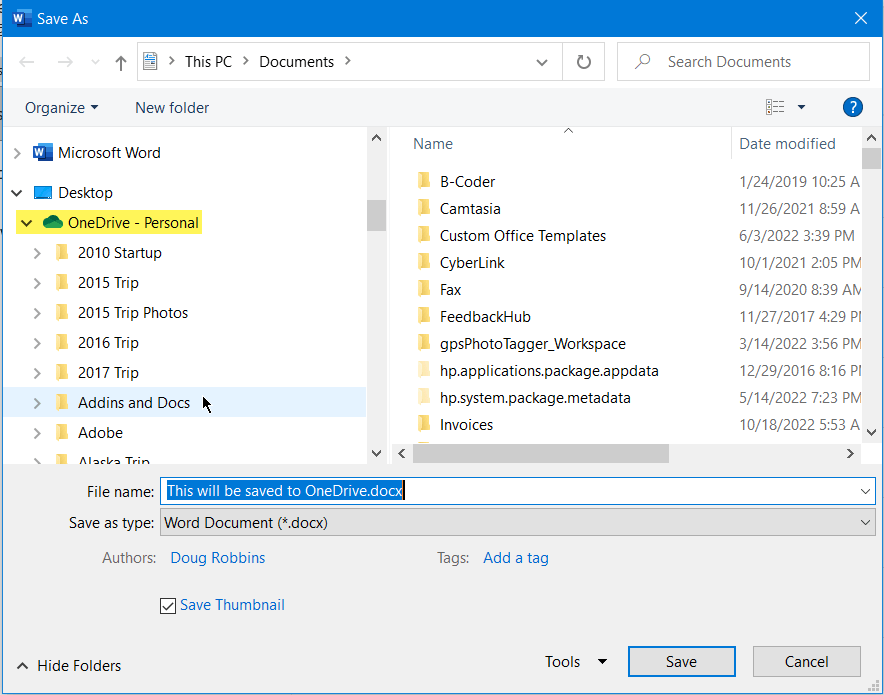This screenshot has width=884, height=695.
Task: Click Hide Folders toggle
Action: (69, 666)
